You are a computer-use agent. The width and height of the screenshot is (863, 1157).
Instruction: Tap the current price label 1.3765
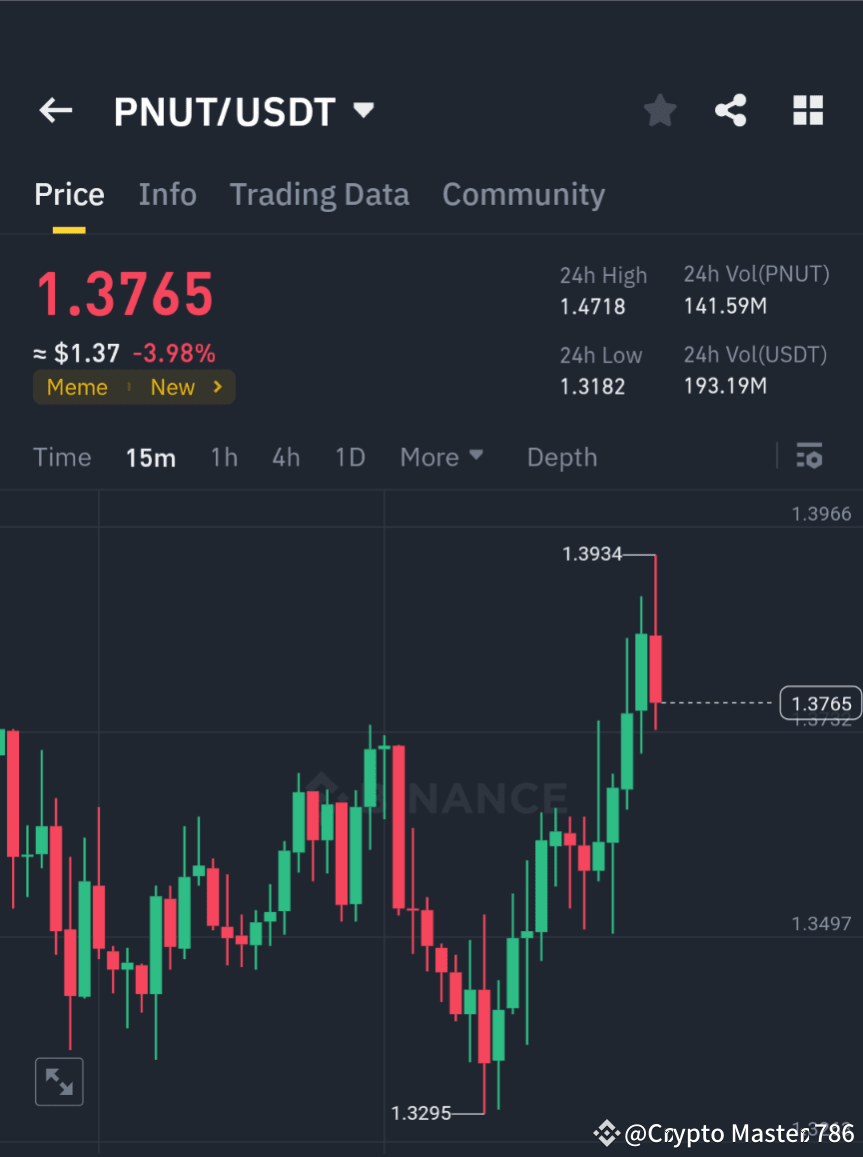tap(820, 703)
